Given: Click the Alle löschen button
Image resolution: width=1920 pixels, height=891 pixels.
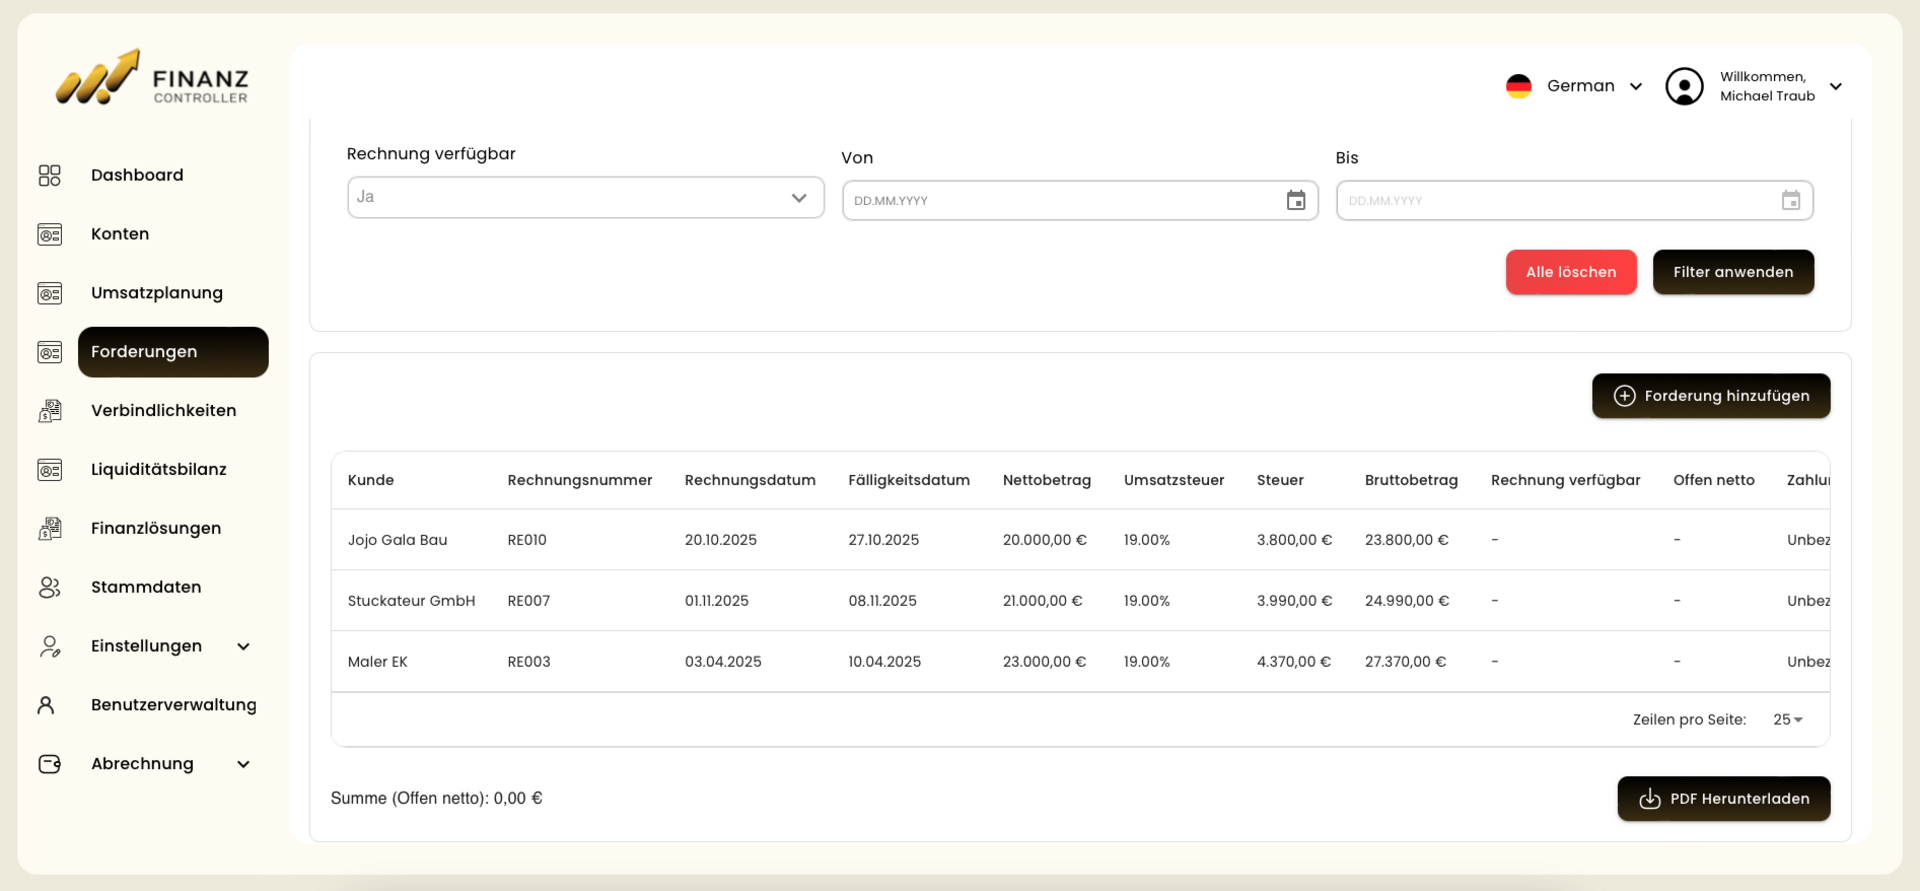Looking at the screenshot, I should click(1570, 272).
